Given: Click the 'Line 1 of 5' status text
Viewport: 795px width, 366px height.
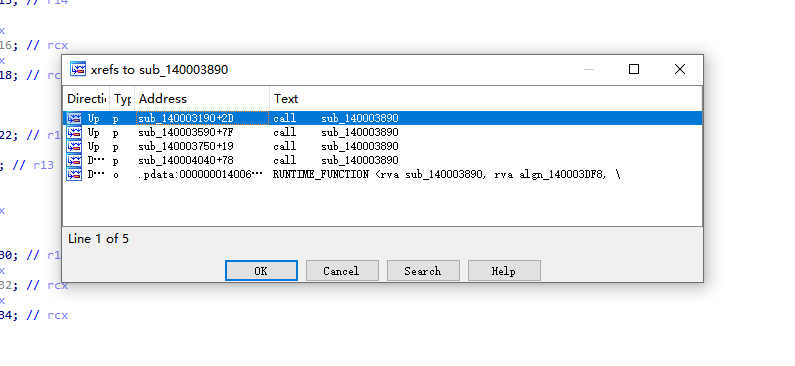Looking at the screenshot, I should [x=98, y=239].
